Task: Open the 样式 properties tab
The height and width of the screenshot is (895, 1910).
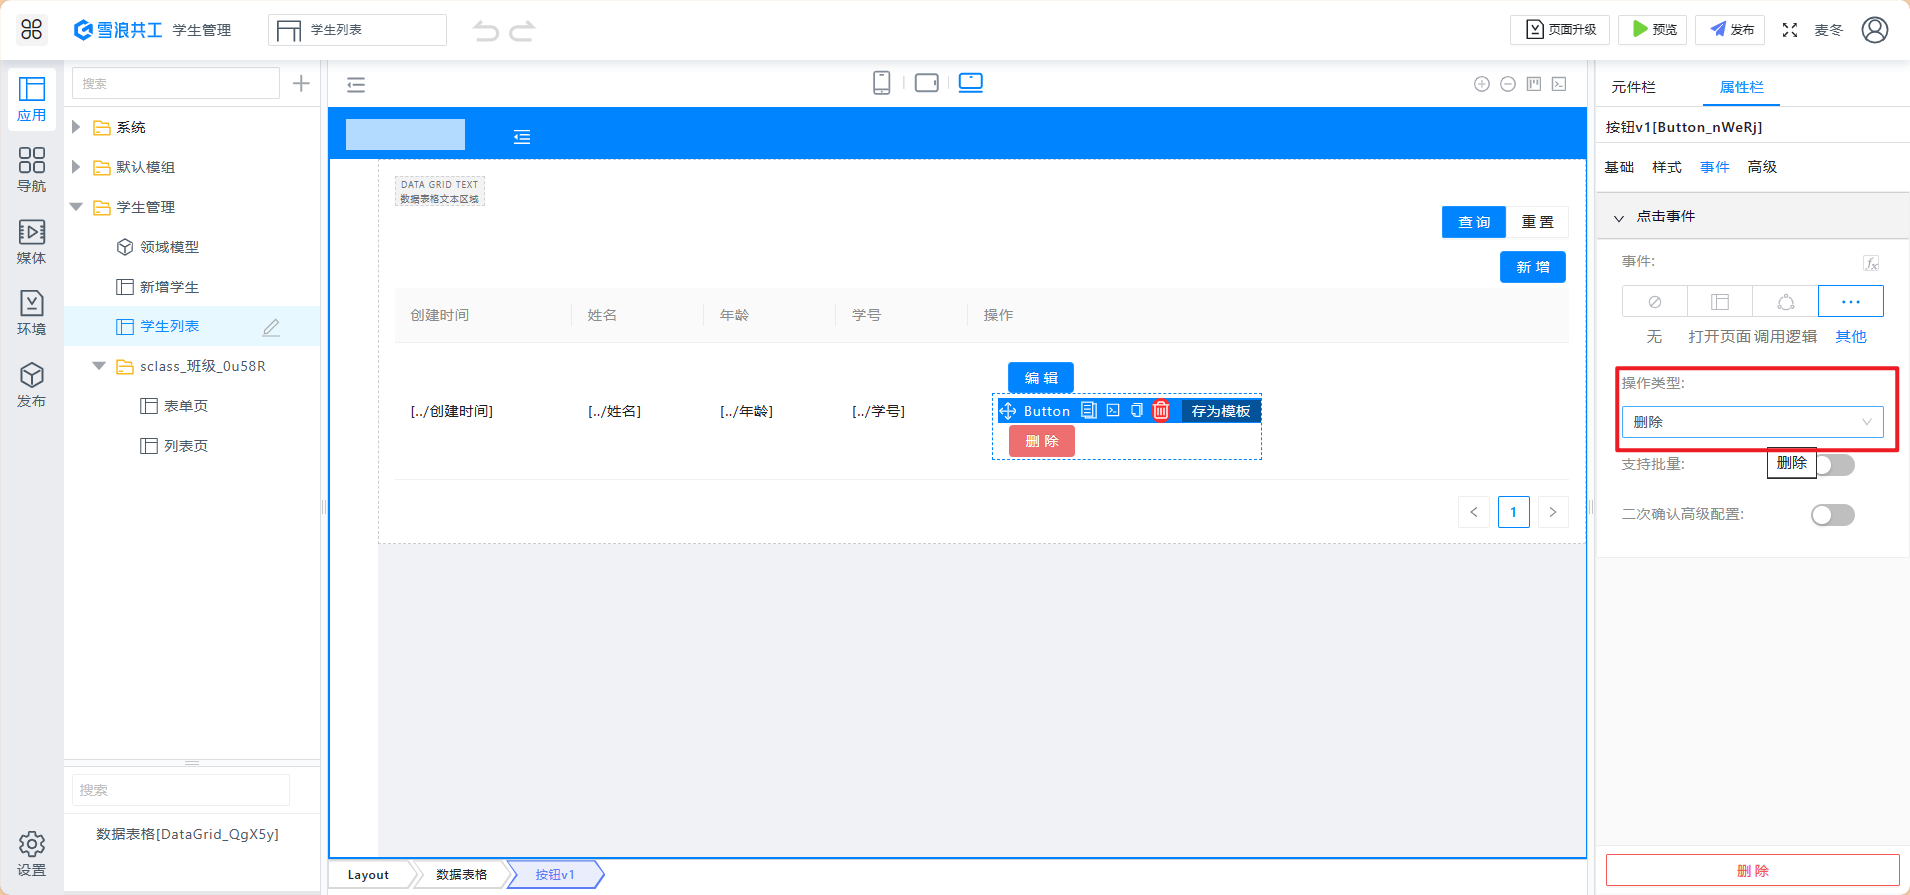Action: pos(1667,167)
